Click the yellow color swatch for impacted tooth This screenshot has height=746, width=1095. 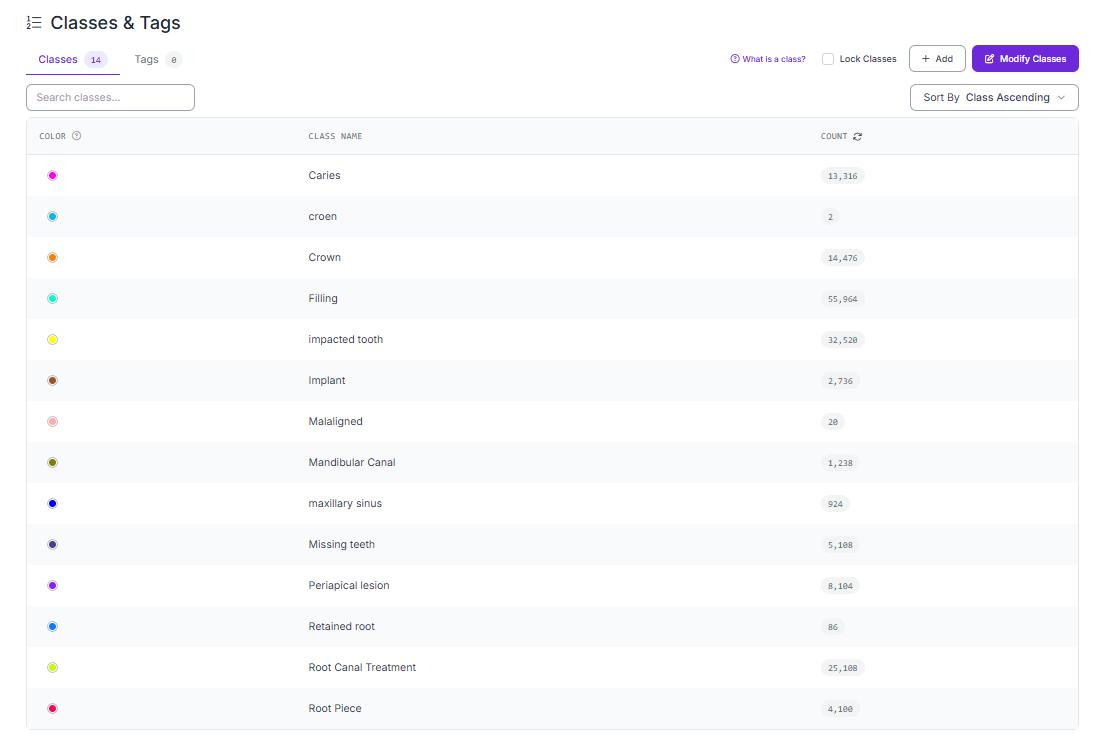click(52, 339)
